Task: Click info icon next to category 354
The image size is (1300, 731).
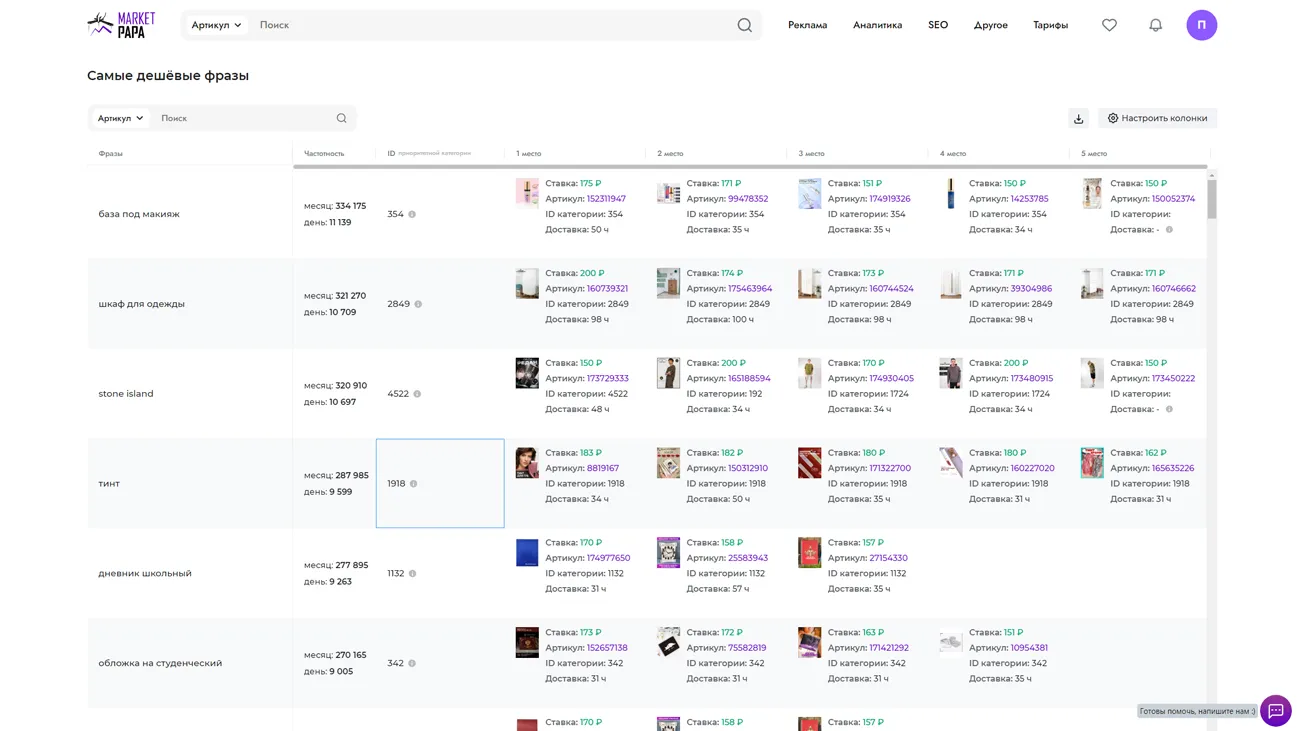Action: tap(412, 214)
